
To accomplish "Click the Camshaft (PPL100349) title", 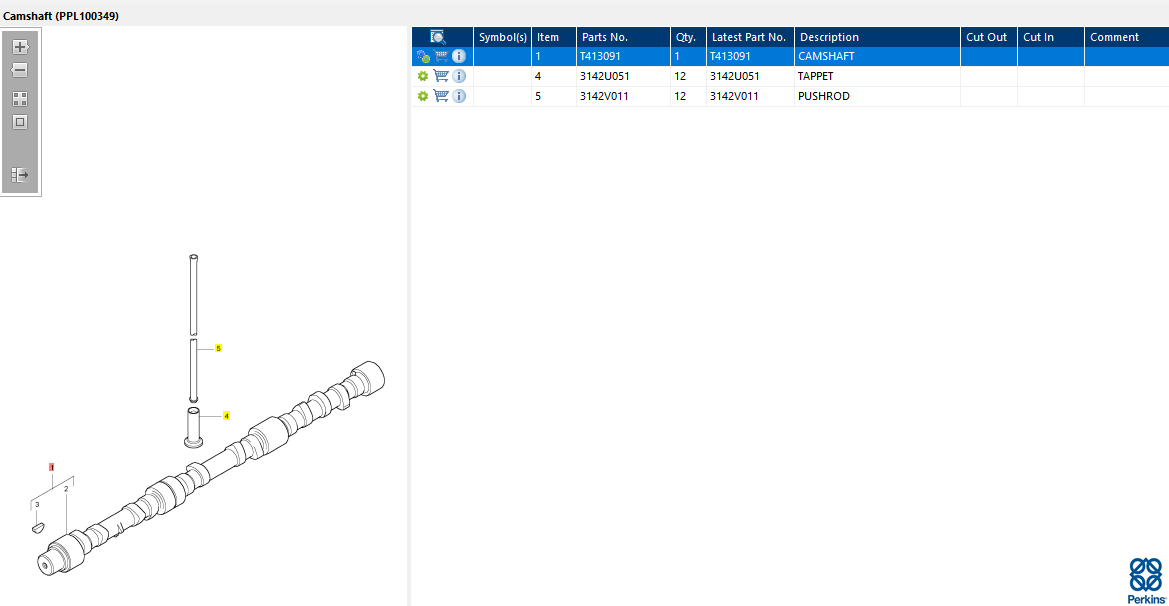I will click(61, 16).
